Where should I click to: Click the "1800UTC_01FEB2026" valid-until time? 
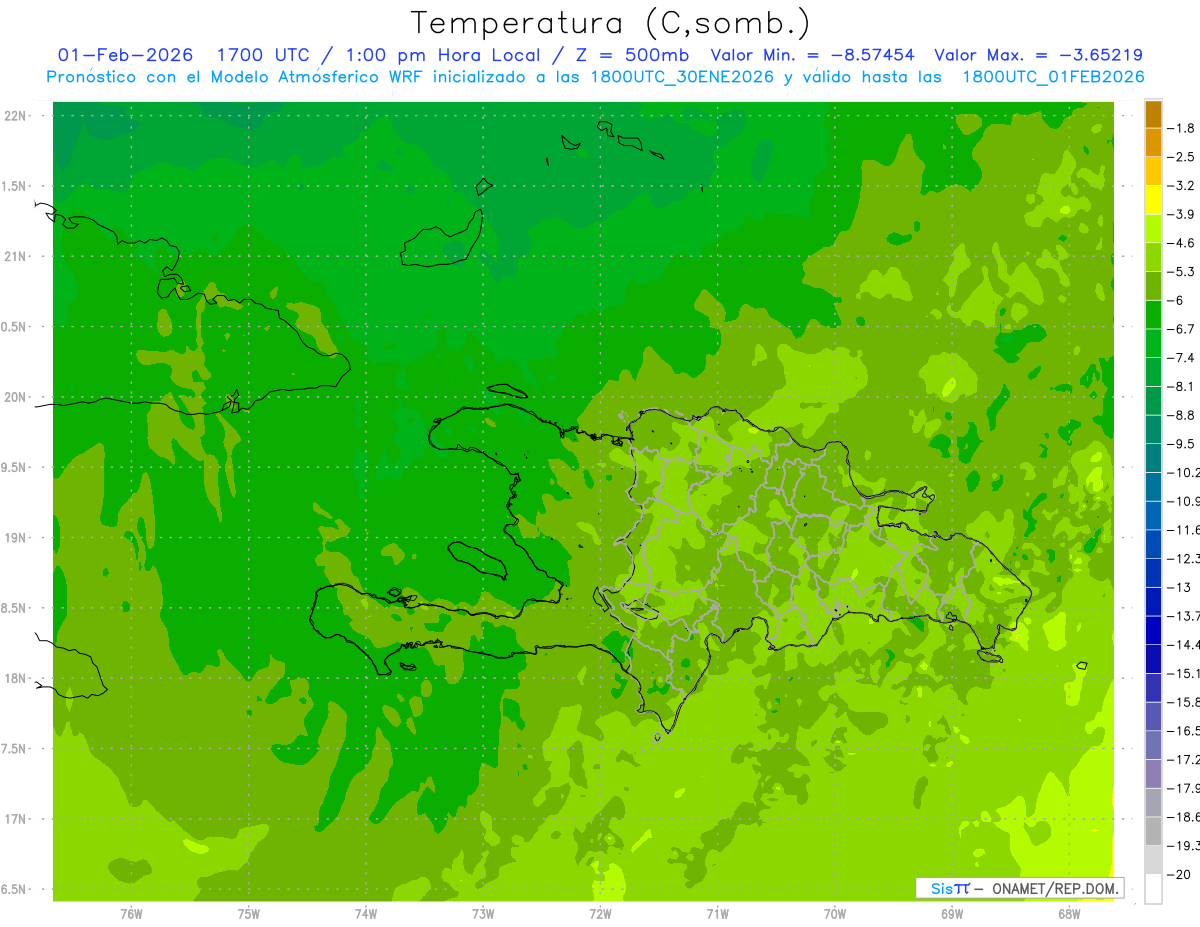[x=1053, y=77]
